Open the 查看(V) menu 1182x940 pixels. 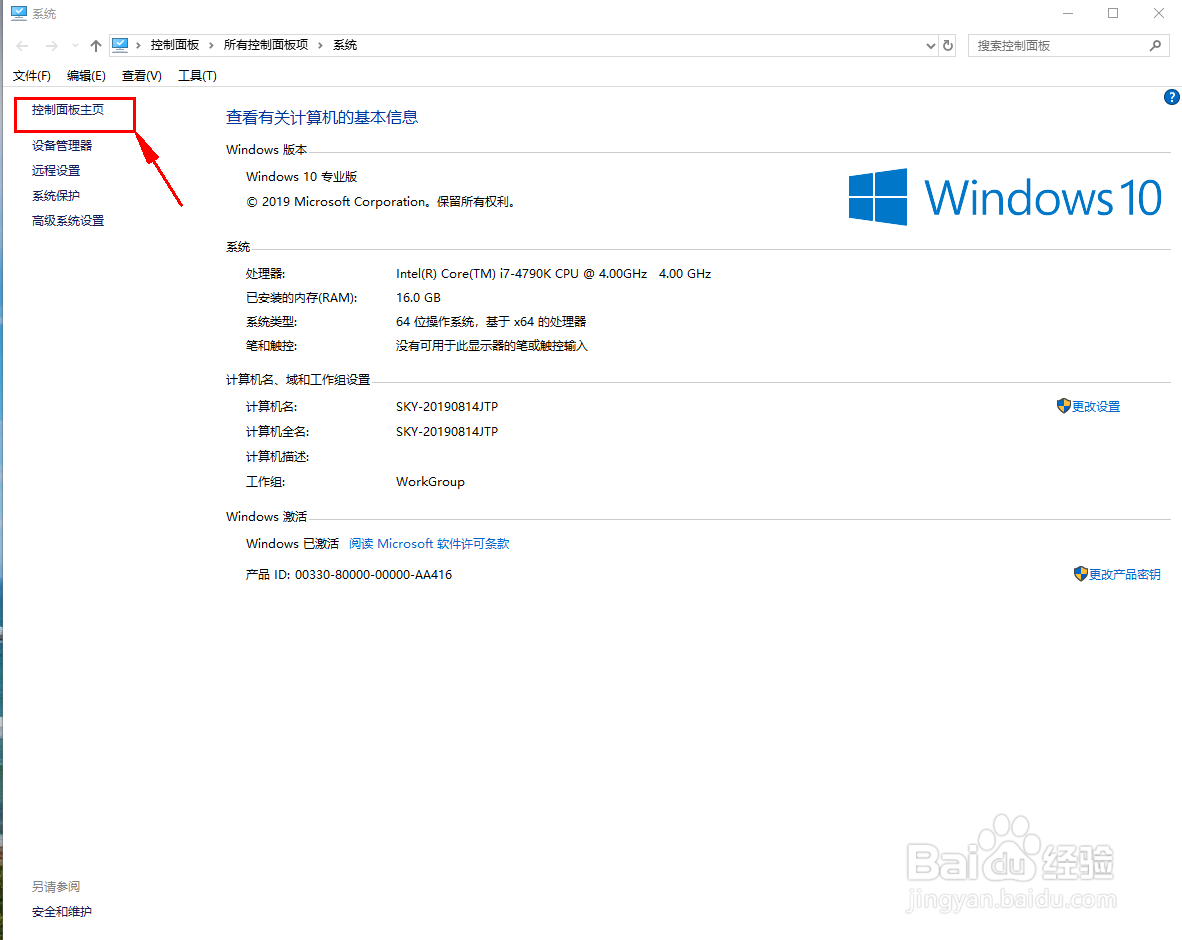coord(142,75)
